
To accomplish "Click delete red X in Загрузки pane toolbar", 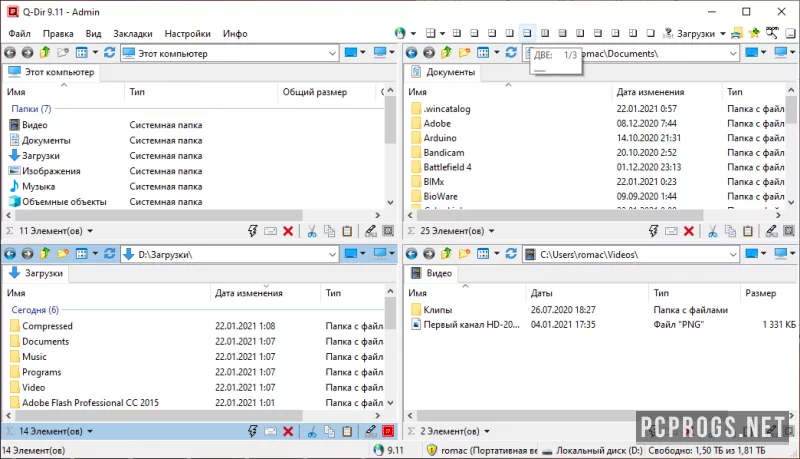I will (288, 431).
